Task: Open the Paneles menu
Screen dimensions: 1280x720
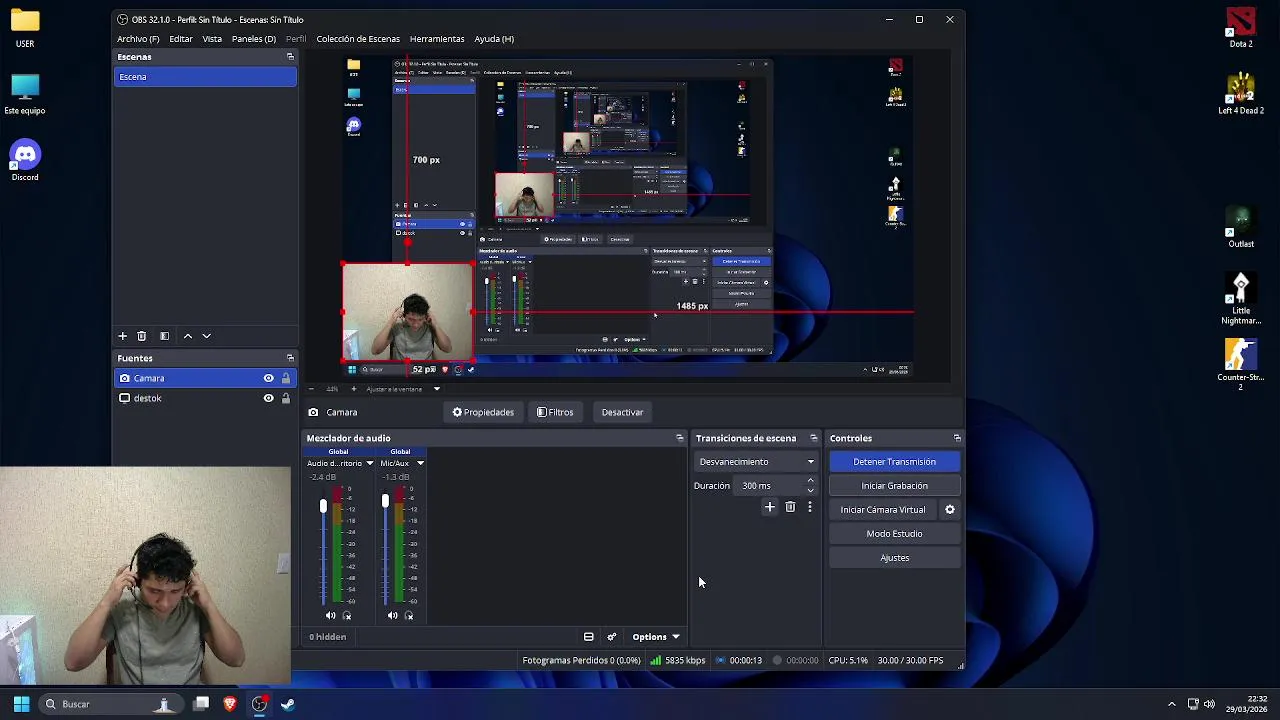Action: (254, 39)
